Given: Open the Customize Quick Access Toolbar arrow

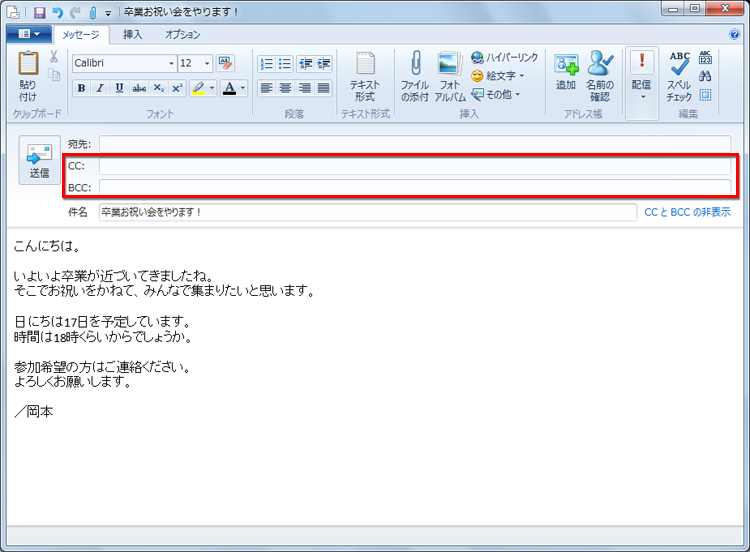Looking at the screenshot, I should [x=108, y=13].
